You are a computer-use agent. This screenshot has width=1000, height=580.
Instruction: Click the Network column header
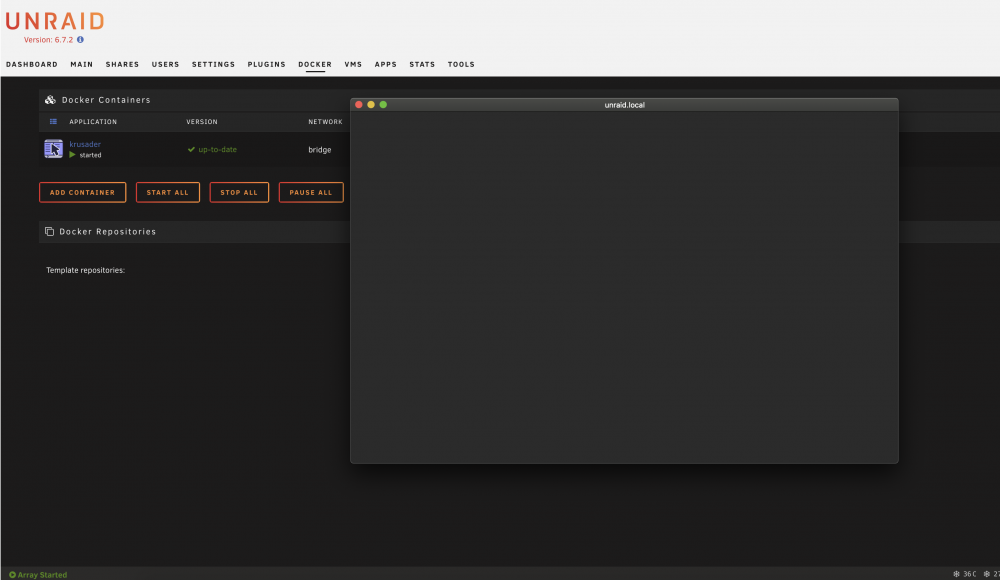(x=325, y=122)
